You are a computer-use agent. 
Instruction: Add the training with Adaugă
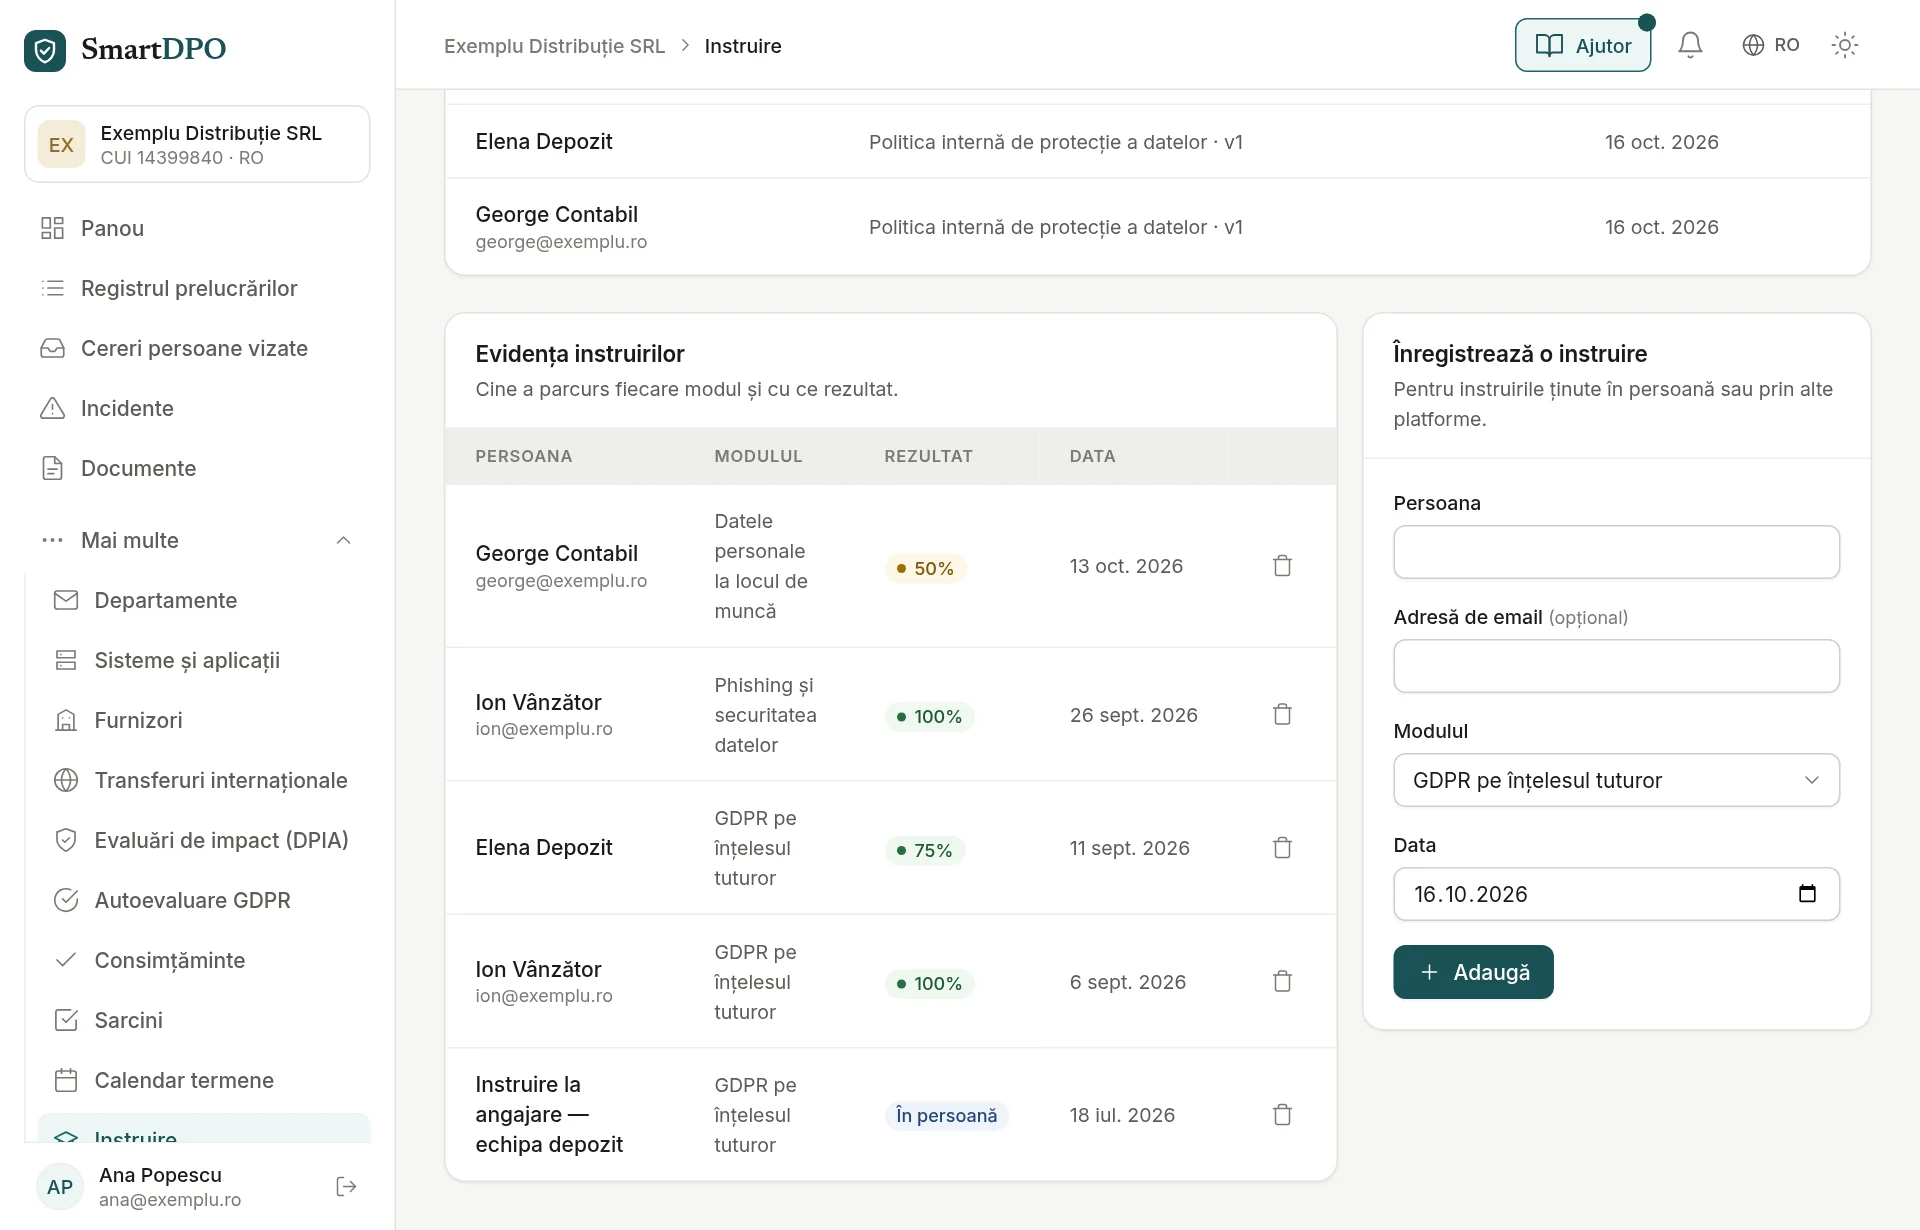point(1473,972)
